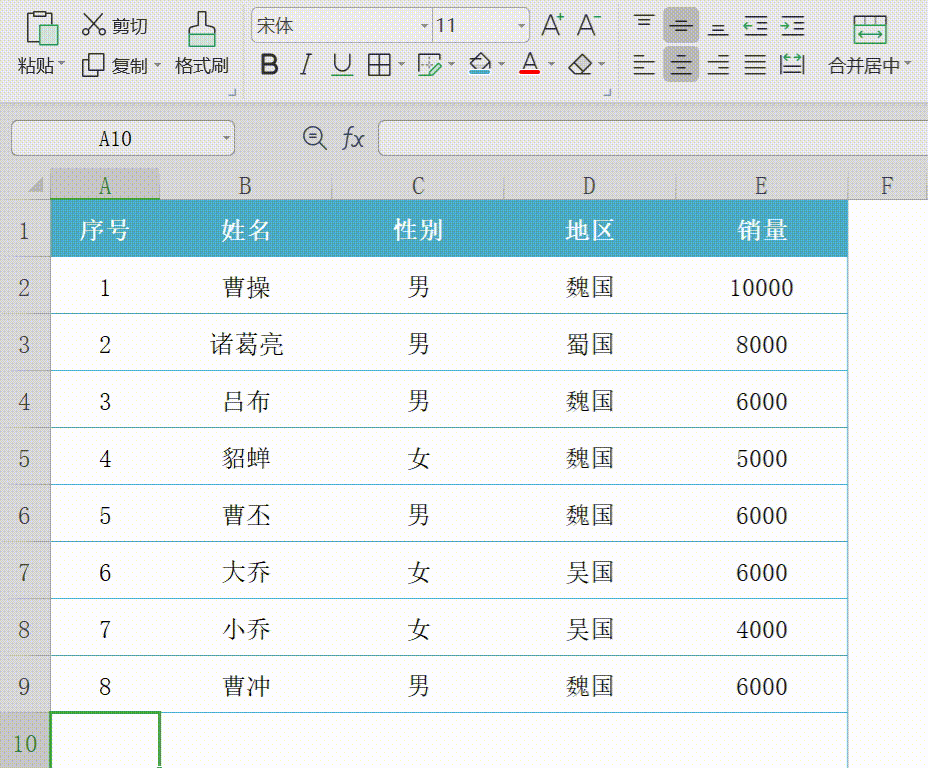Apply underline to the selected cell
928x768 pixels.
[x=341, y=63]
